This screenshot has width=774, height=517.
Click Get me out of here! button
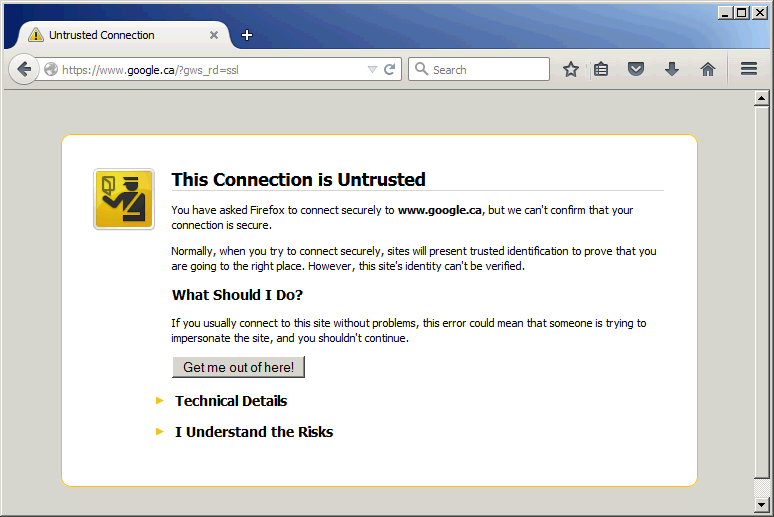[238, 367]
